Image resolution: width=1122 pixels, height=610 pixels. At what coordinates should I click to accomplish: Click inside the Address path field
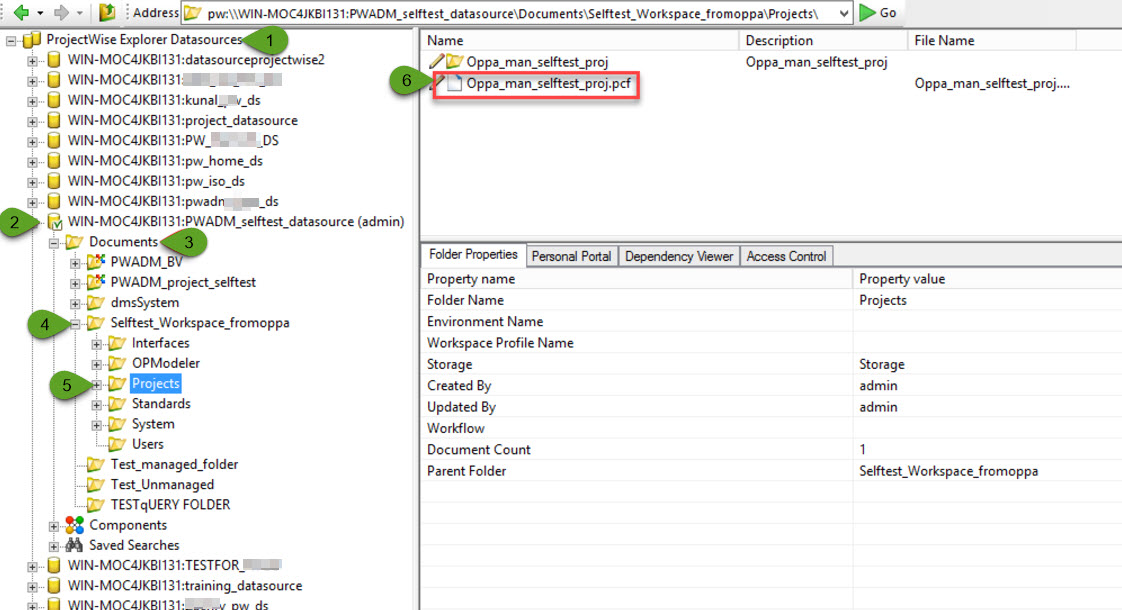(x=500, y=13)
